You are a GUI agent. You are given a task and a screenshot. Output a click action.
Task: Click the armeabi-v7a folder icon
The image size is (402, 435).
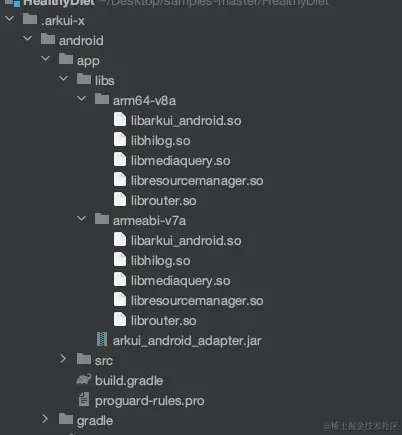tap(102, 219)
